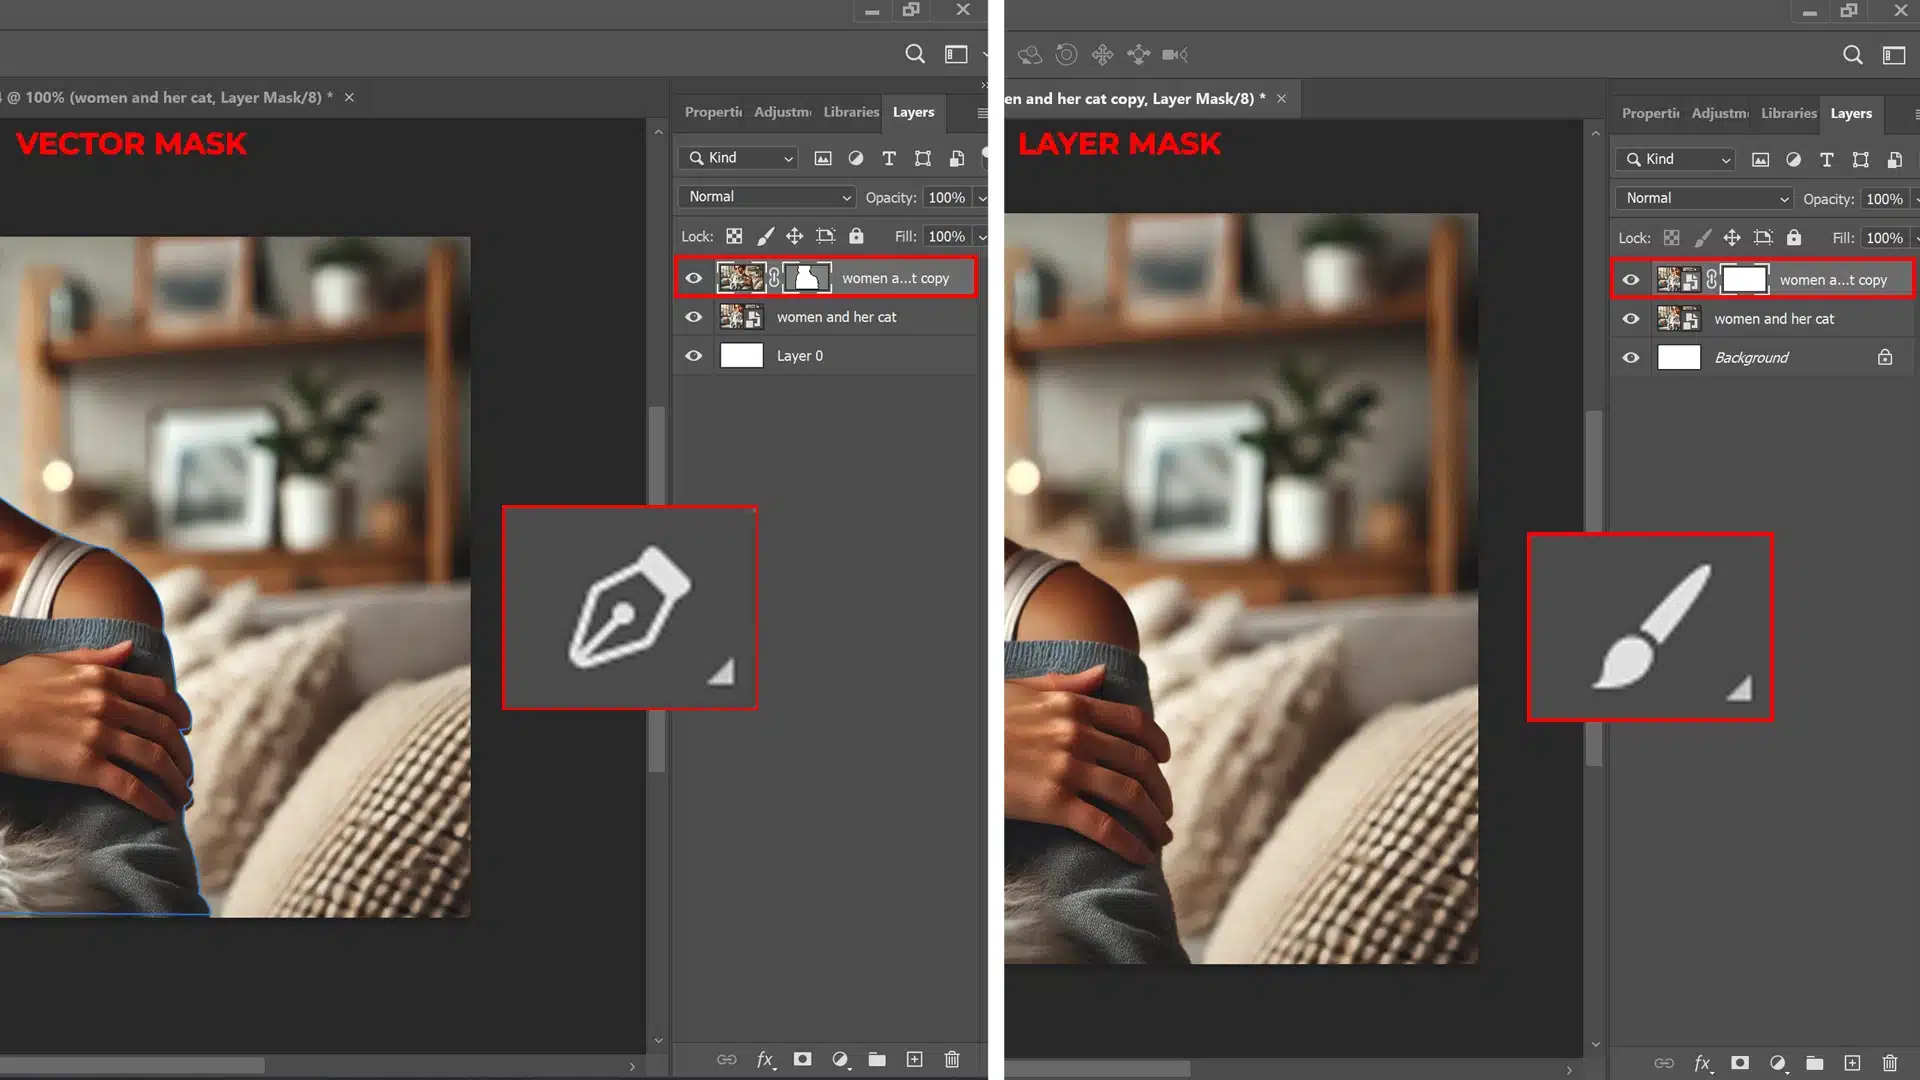
Task: Select the 3D orbit camera tool
Action: (1030, 55)
